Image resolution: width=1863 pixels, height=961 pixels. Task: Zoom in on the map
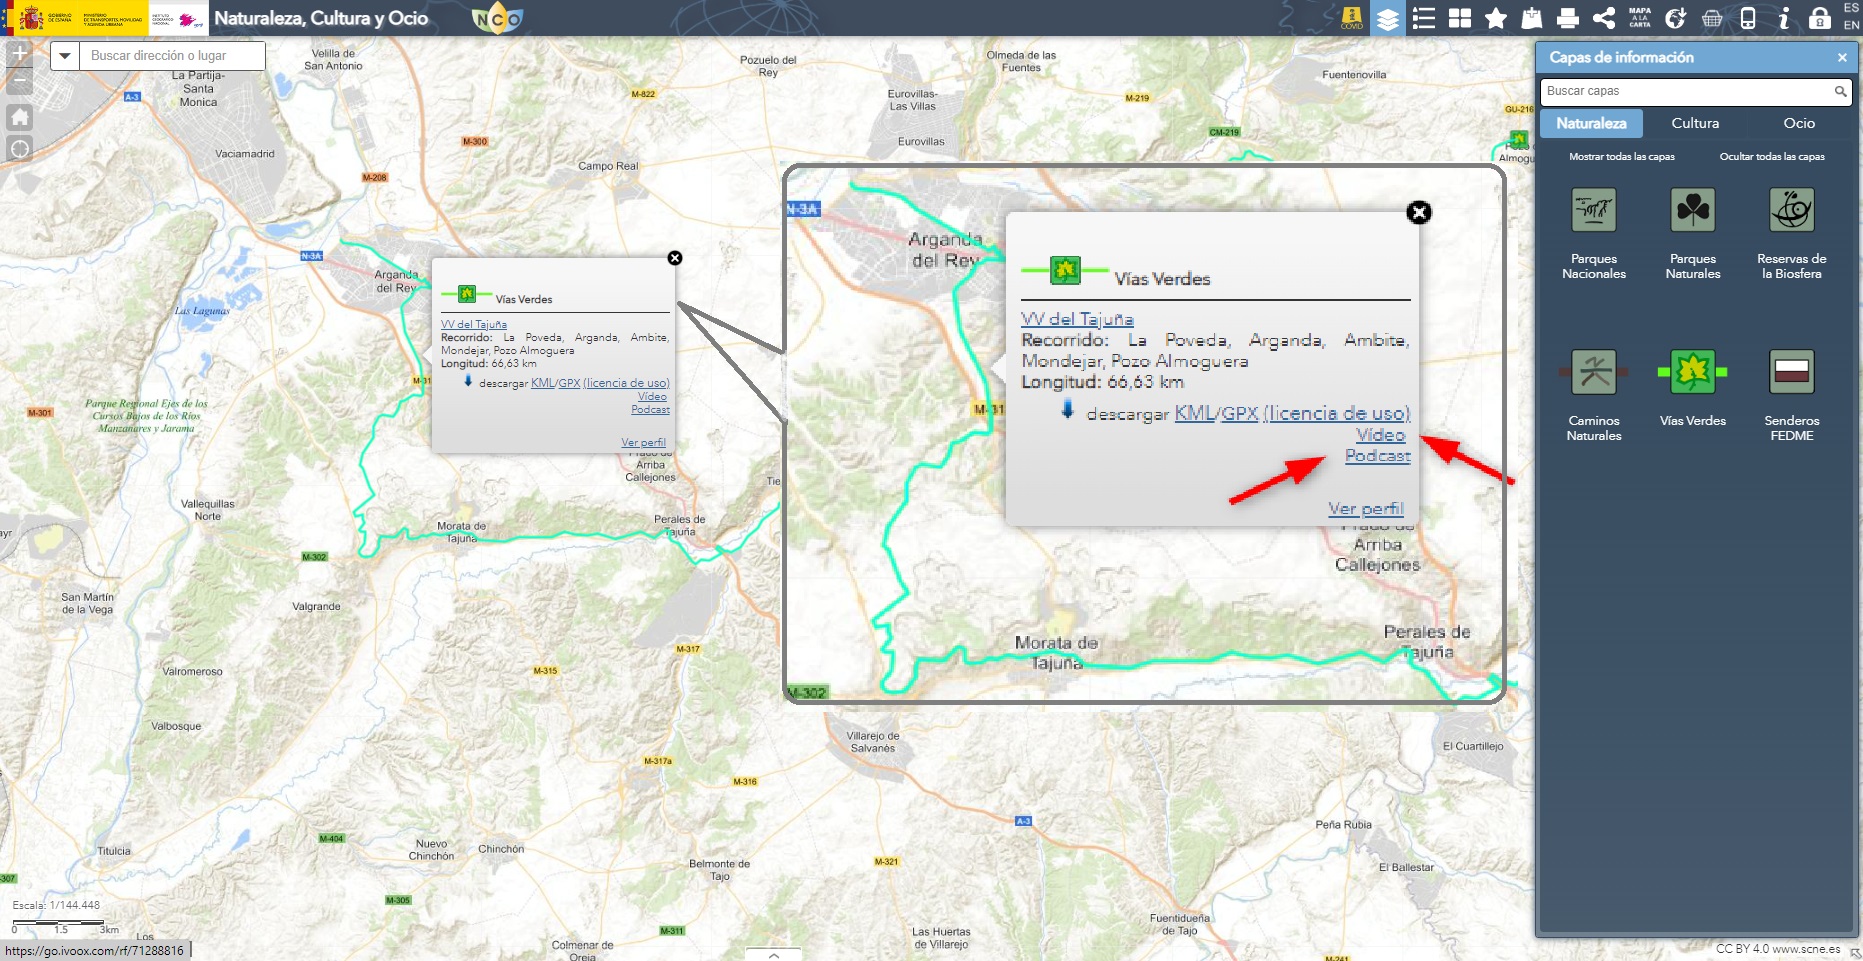tap(19, 53)
